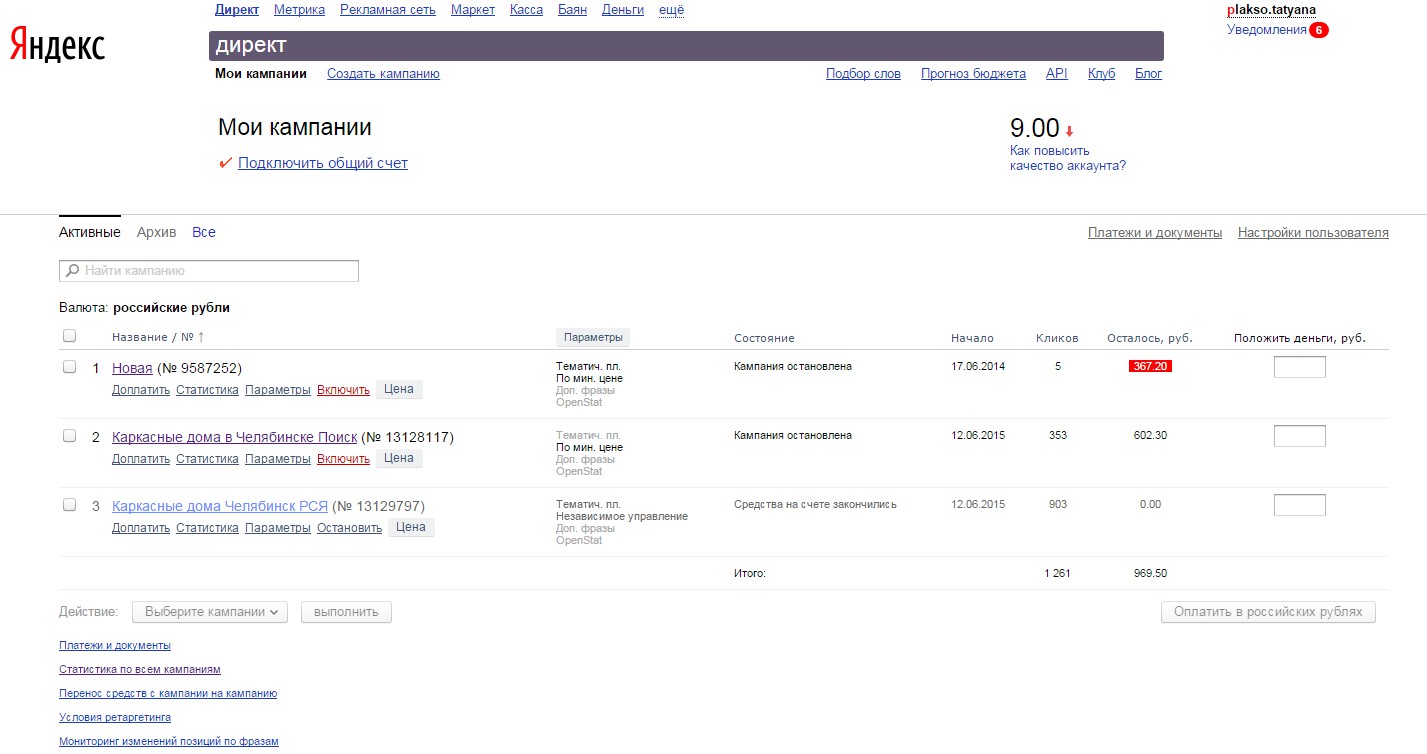Screen dimensions: 1427x754
Task: Click Включить for campaign № 13128117
Action: point(343,459)
